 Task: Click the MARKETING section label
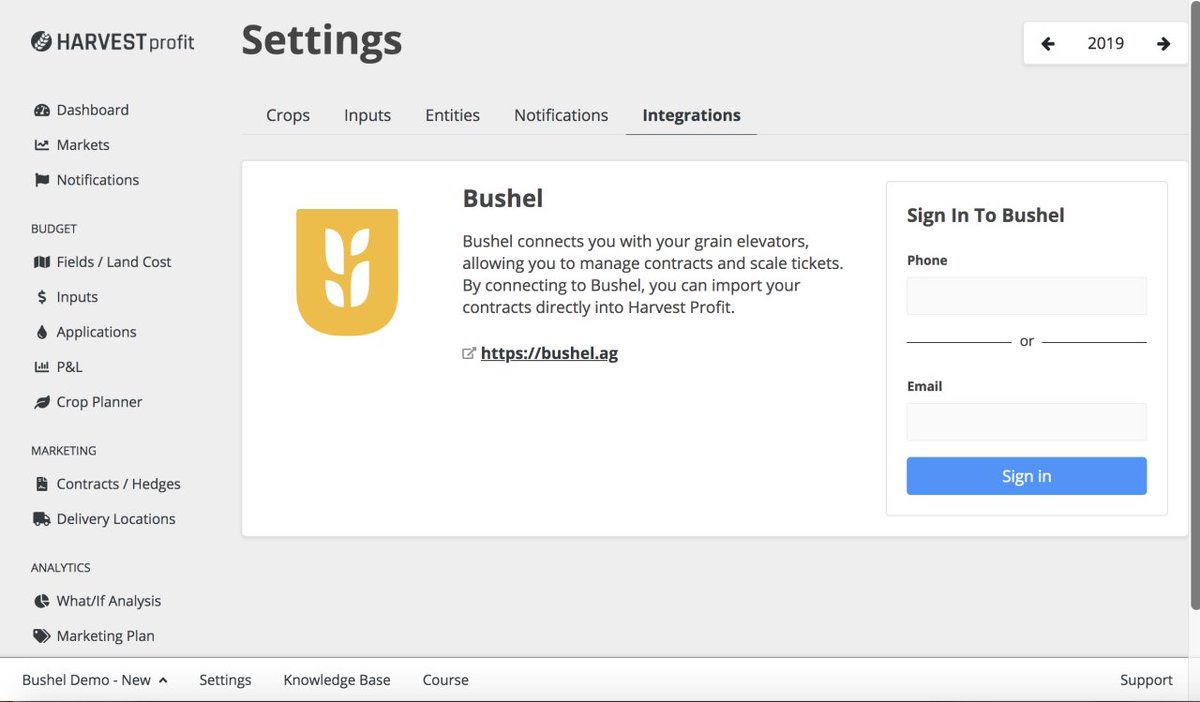tap(64, 451)
